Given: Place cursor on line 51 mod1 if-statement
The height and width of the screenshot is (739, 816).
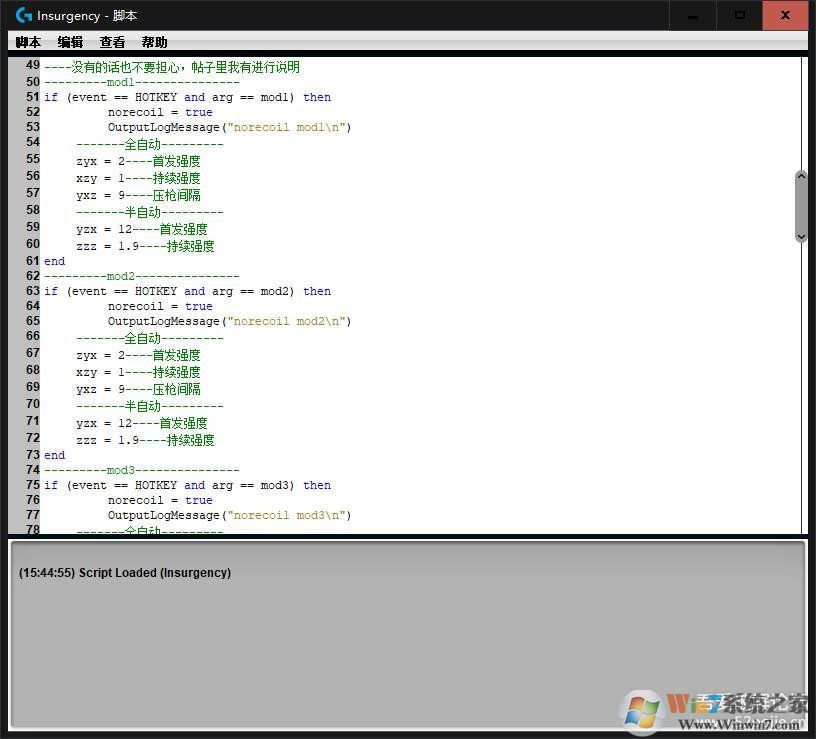Looking at the screenshot, I should pos(187,97).
